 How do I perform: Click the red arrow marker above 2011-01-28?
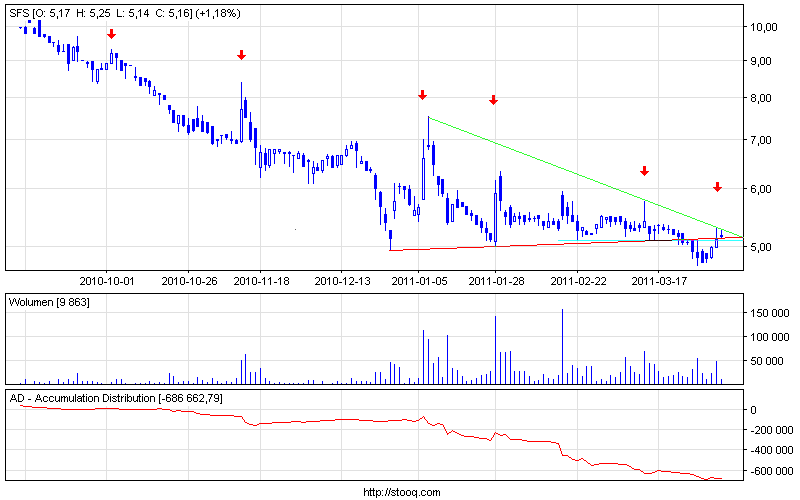(493, 100)
